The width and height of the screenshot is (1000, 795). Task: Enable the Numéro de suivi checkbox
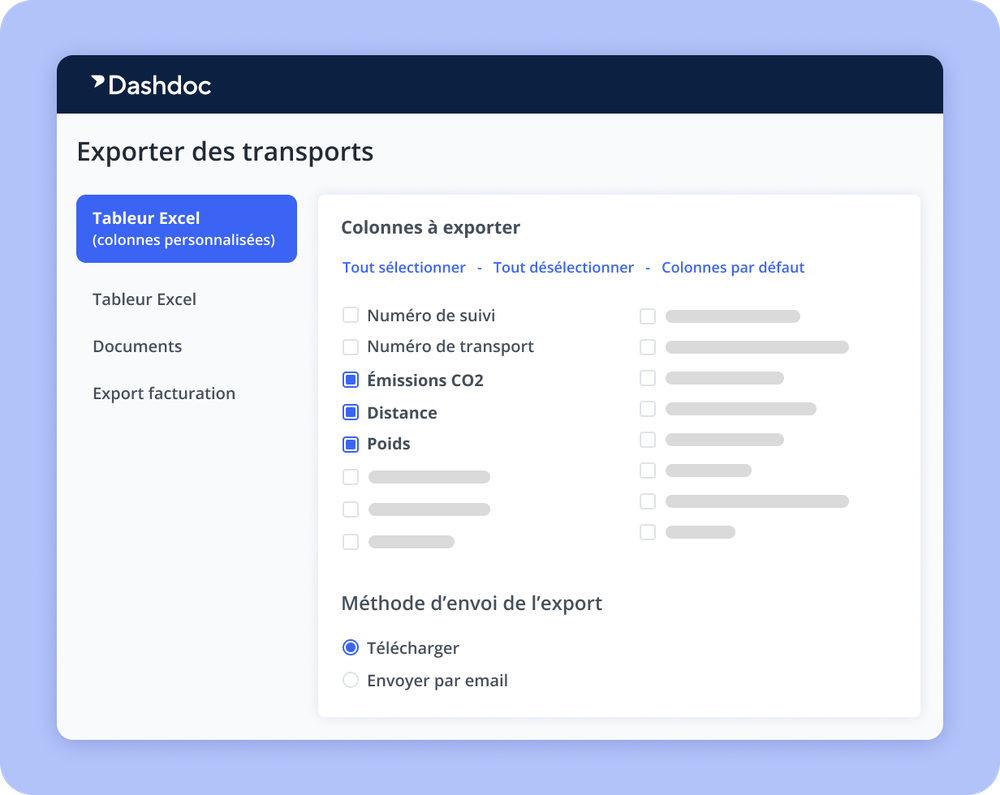(351, 314)
